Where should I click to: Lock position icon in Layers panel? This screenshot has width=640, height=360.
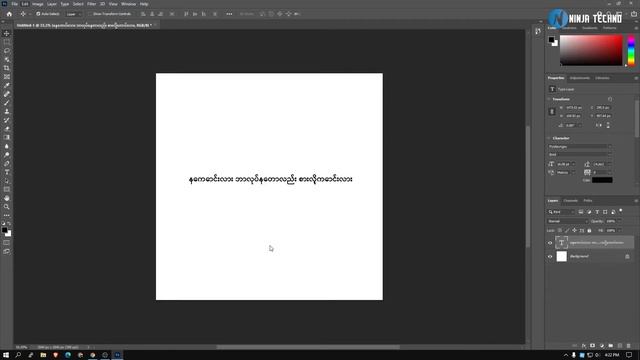(x=574, y=231)
